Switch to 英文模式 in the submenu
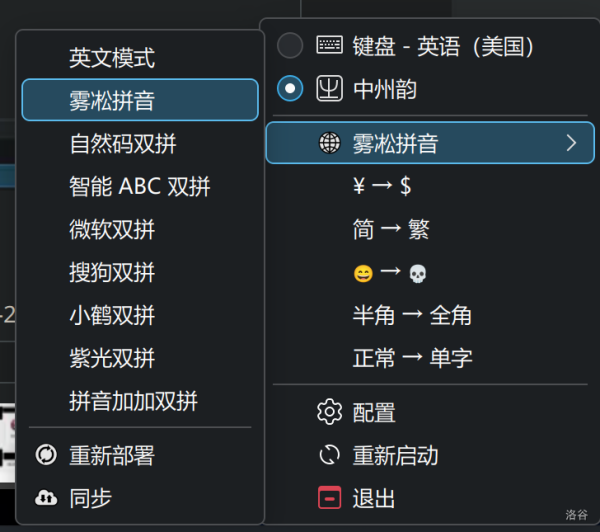 pyautogui.click(x=112, y=57)
